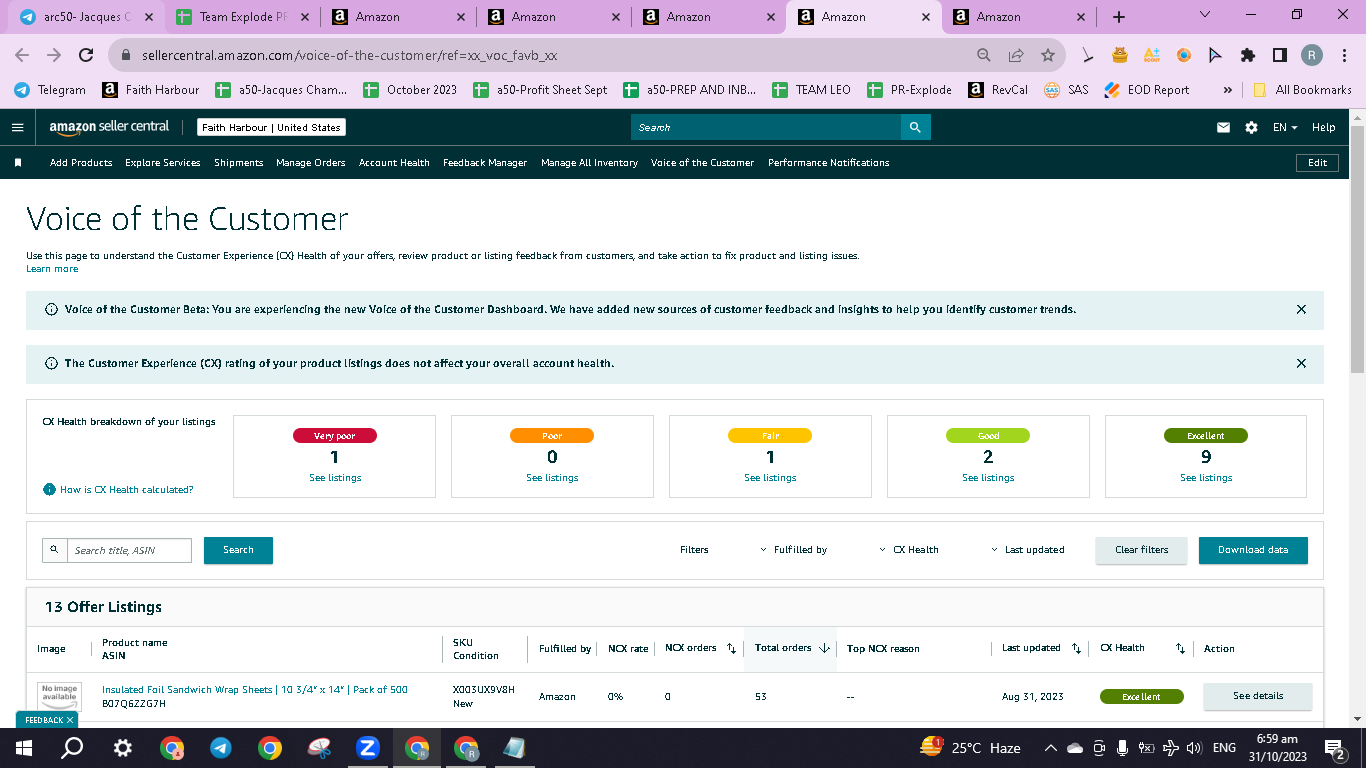The height and width of the screenshot is (768, 1366).
Task: Open the Chrome Extensions puzzle icon
Action: [x=1247, y=55]
